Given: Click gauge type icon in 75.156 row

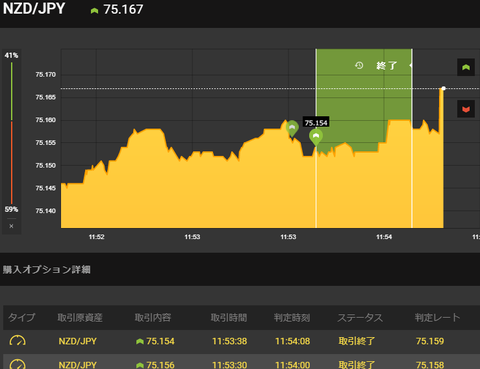Looking at the screenshot, I should coord(18,364).
